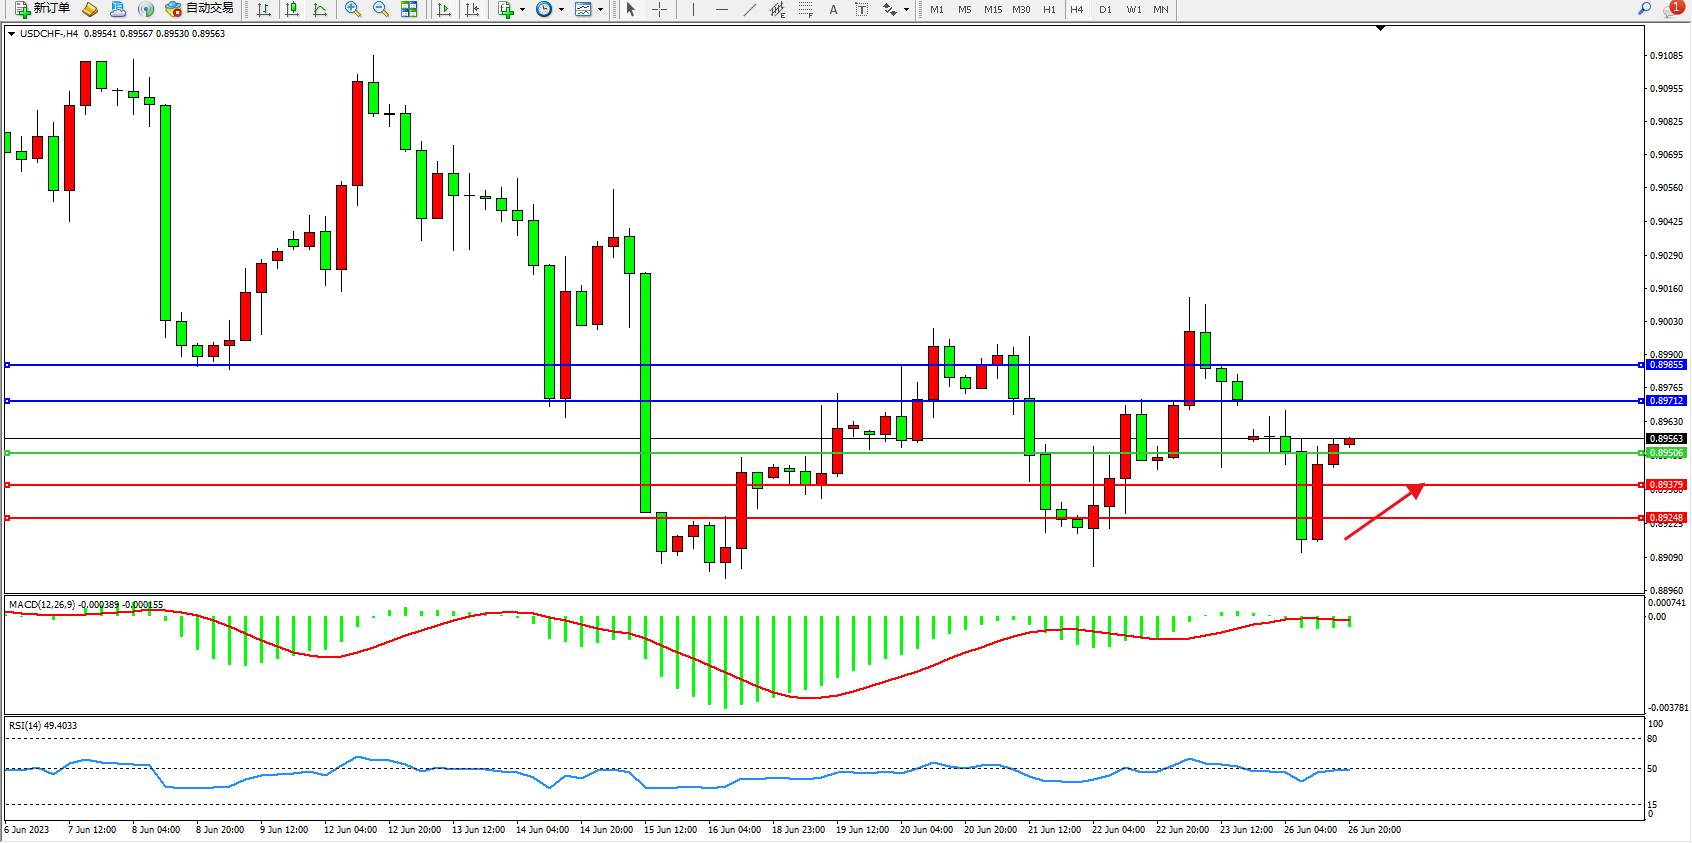Zoom out of the chart
Screen dimensions: 1692x843
(381, 10)
